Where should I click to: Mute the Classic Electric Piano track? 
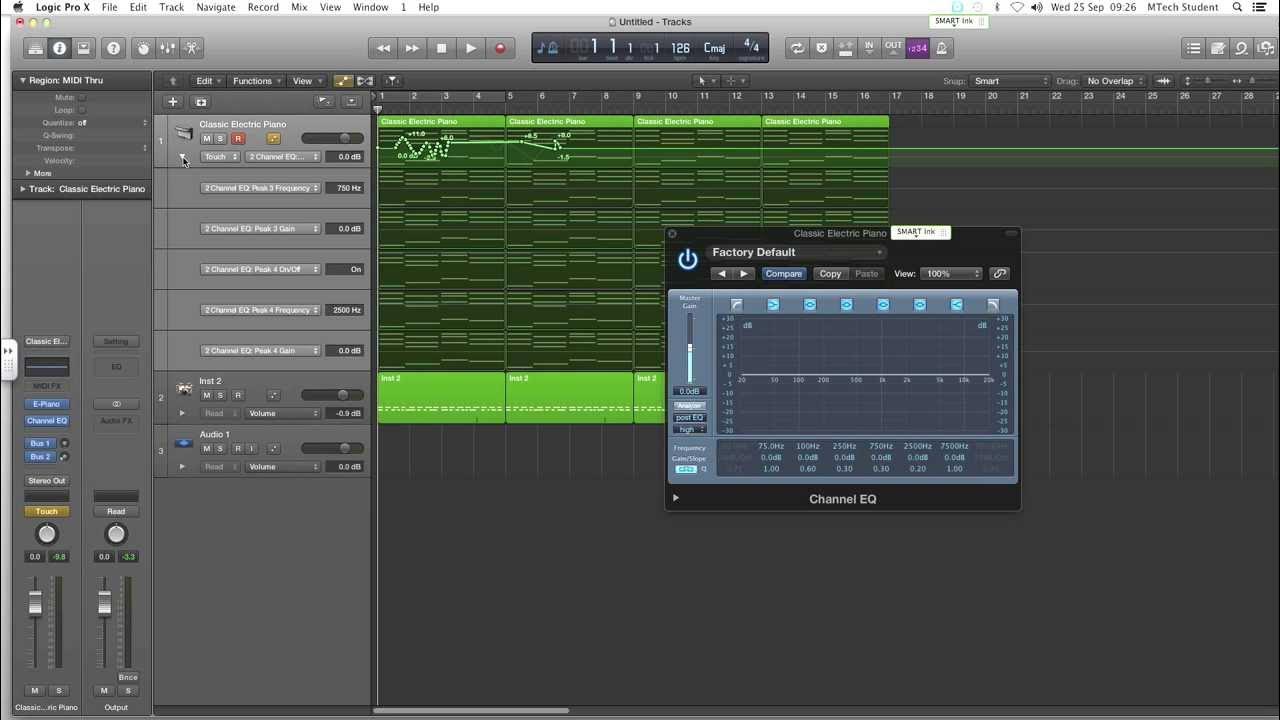(206, 139)
